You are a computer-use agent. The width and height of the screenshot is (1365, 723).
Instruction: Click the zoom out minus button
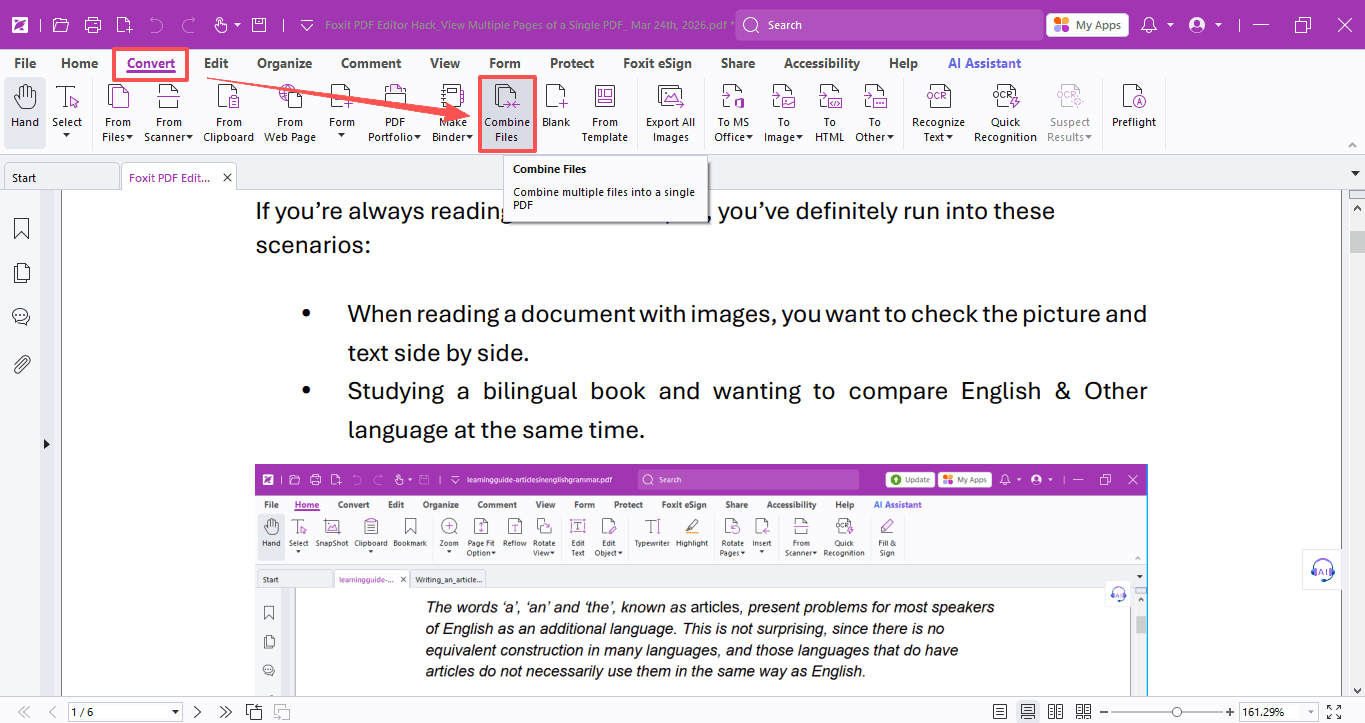(x=1103, y=712)
